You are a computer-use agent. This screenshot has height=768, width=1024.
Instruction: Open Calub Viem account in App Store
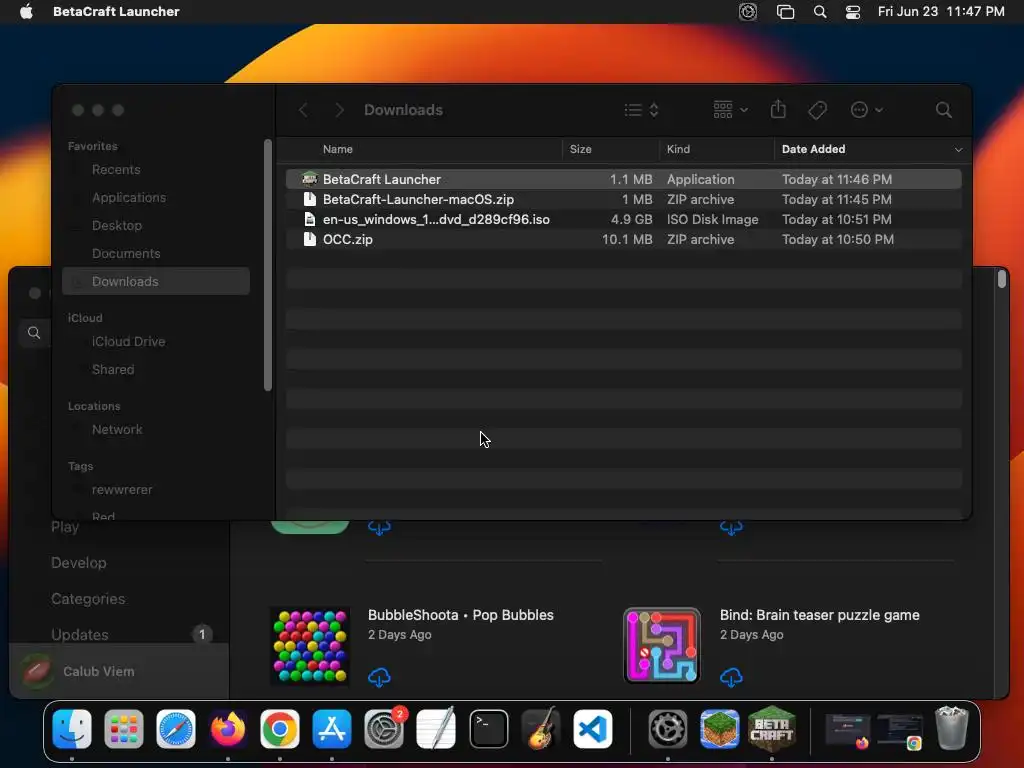tap(119, 671)
